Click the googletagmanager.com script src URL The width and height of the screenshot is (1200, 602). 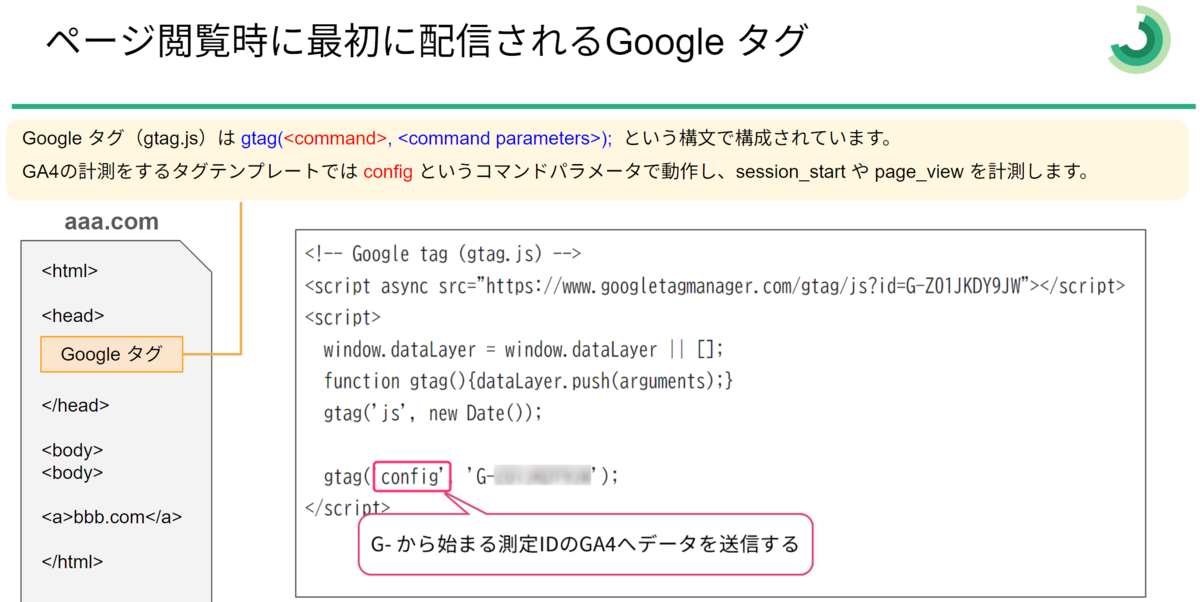pyautogui.click(x=757, y=286)
